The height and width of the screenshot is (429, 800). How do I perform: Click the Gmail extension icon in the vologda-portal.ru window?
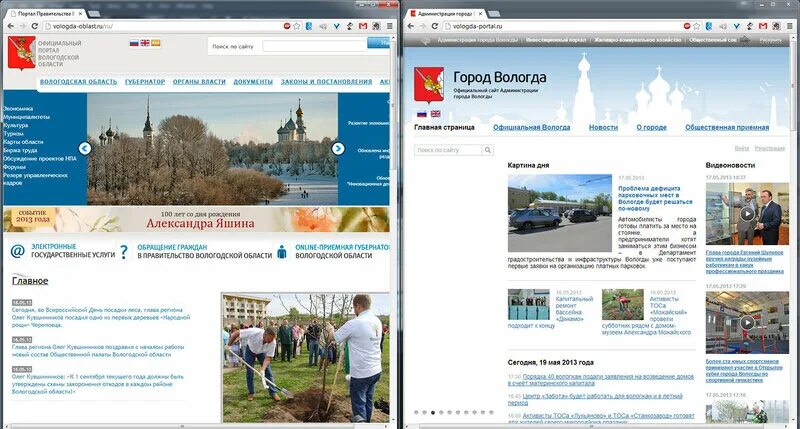[x=763, y=26]
